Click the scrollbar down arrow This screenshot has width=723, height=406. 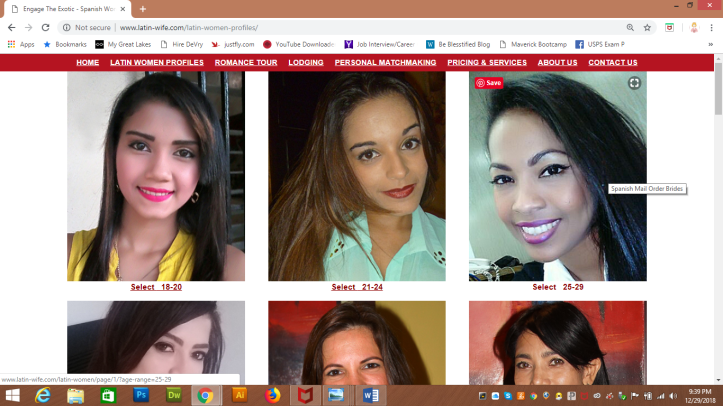pos(718,380)
